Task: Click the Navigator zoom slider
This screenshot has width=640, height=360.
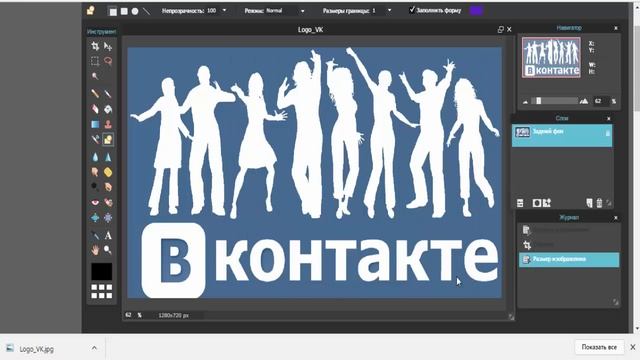Action: click(x=554, y=101)
